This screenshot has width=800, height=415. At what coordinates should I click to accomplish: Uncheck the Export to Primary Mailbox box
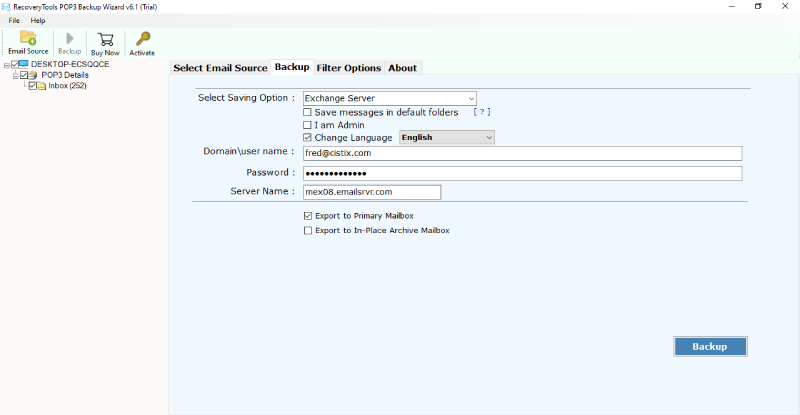point(308,216)
